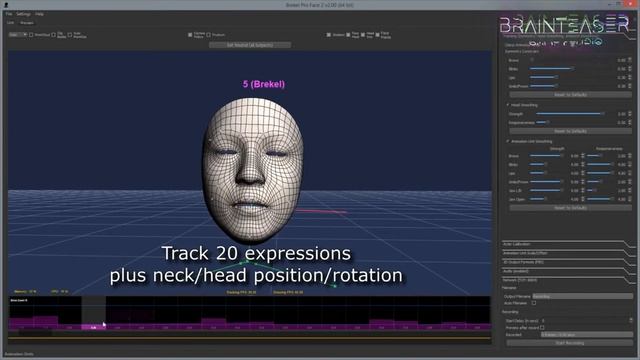The image size is (640, 360).
Task: Reset Animation Unit Smoothing to defaults
Action: [x=570, y=208]
